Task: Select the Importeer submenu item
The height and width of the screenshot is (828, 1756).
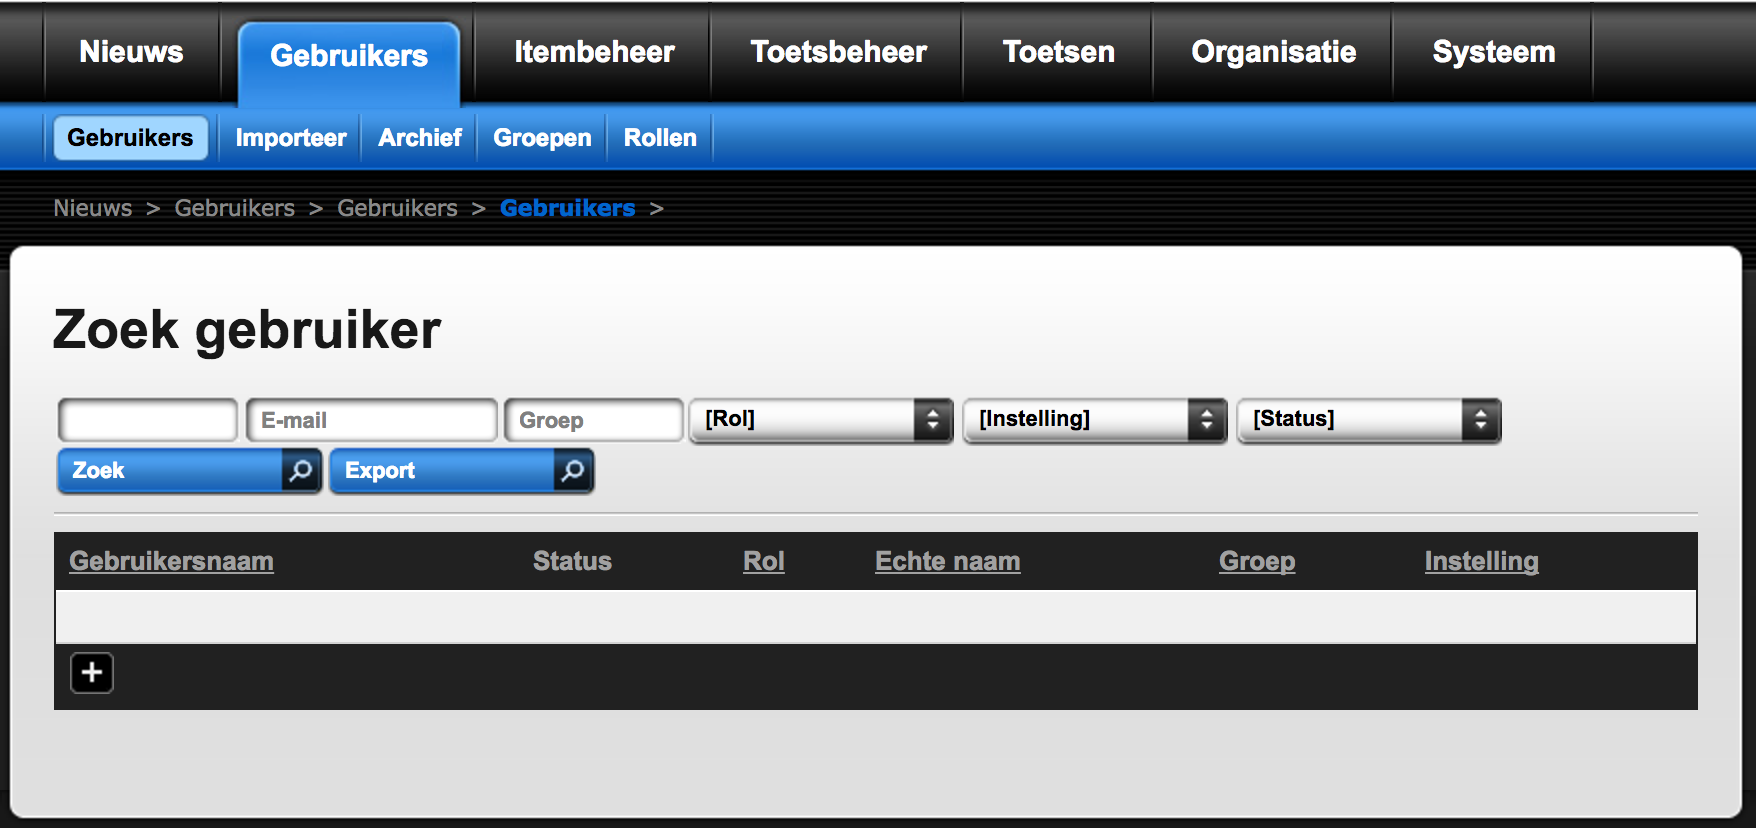Action: click(291, 138)
